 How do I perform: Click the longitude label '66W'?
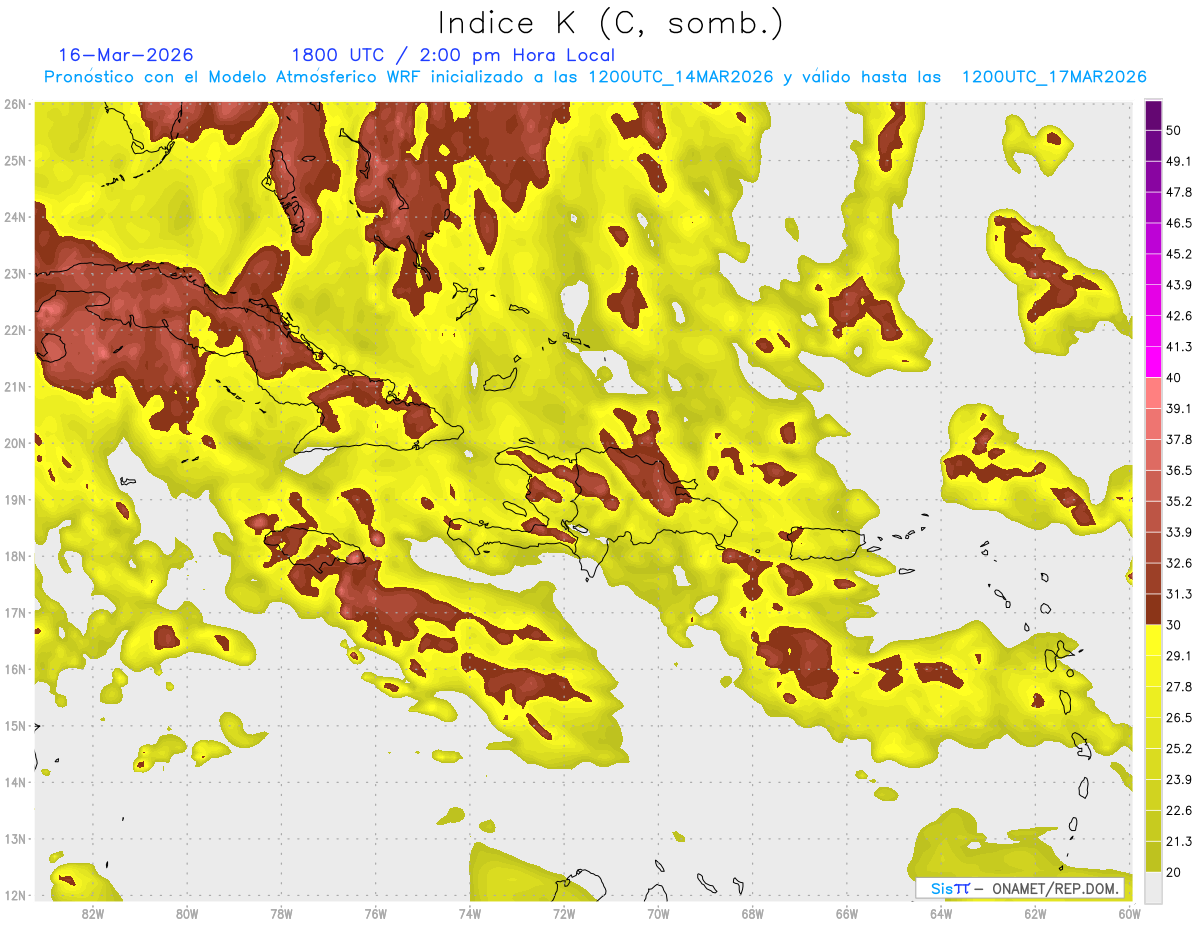(846, 914)
